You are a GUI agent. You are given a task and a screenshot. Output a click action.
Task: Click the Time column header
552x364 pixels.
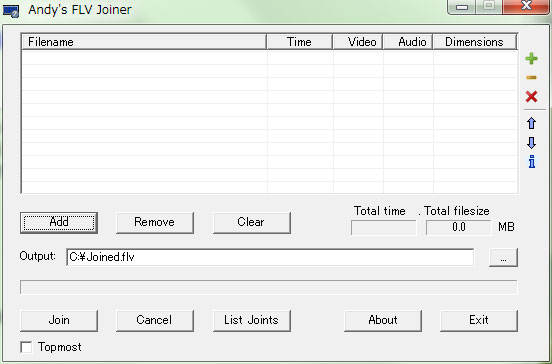pos(300,42)
